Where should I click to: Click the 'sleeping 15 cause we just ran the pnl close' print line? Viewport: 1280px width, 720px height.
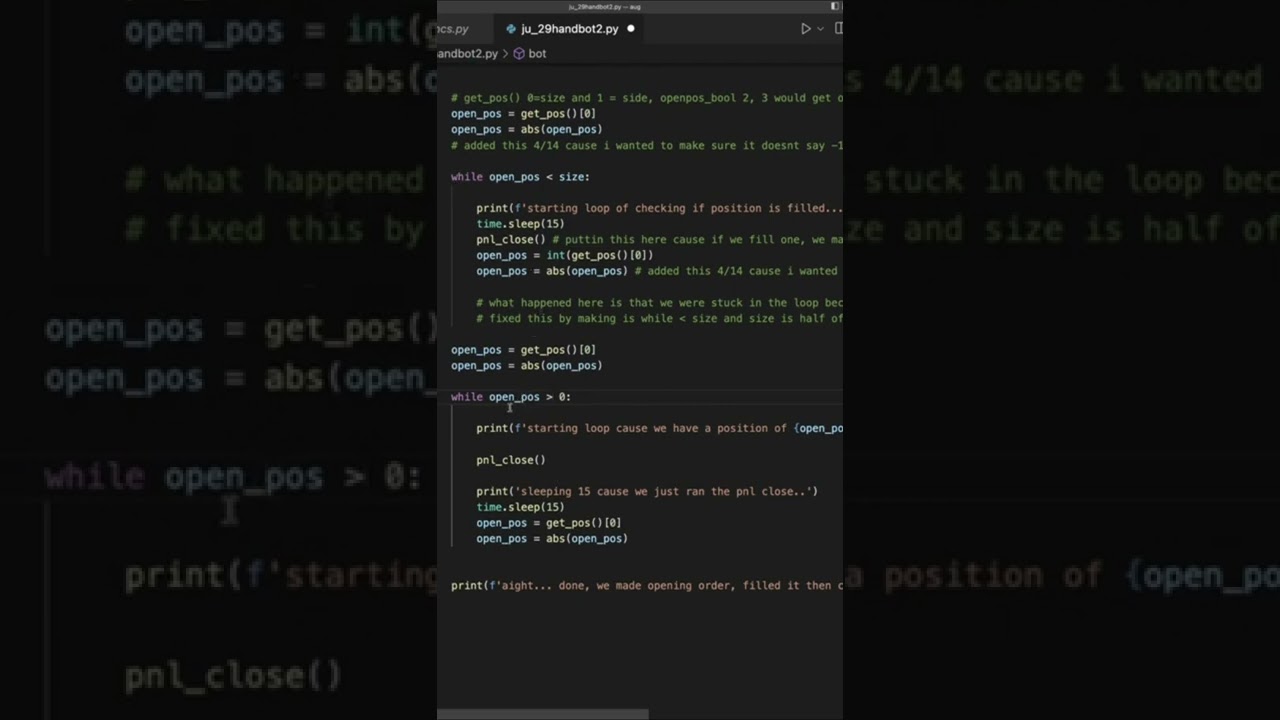647,491
